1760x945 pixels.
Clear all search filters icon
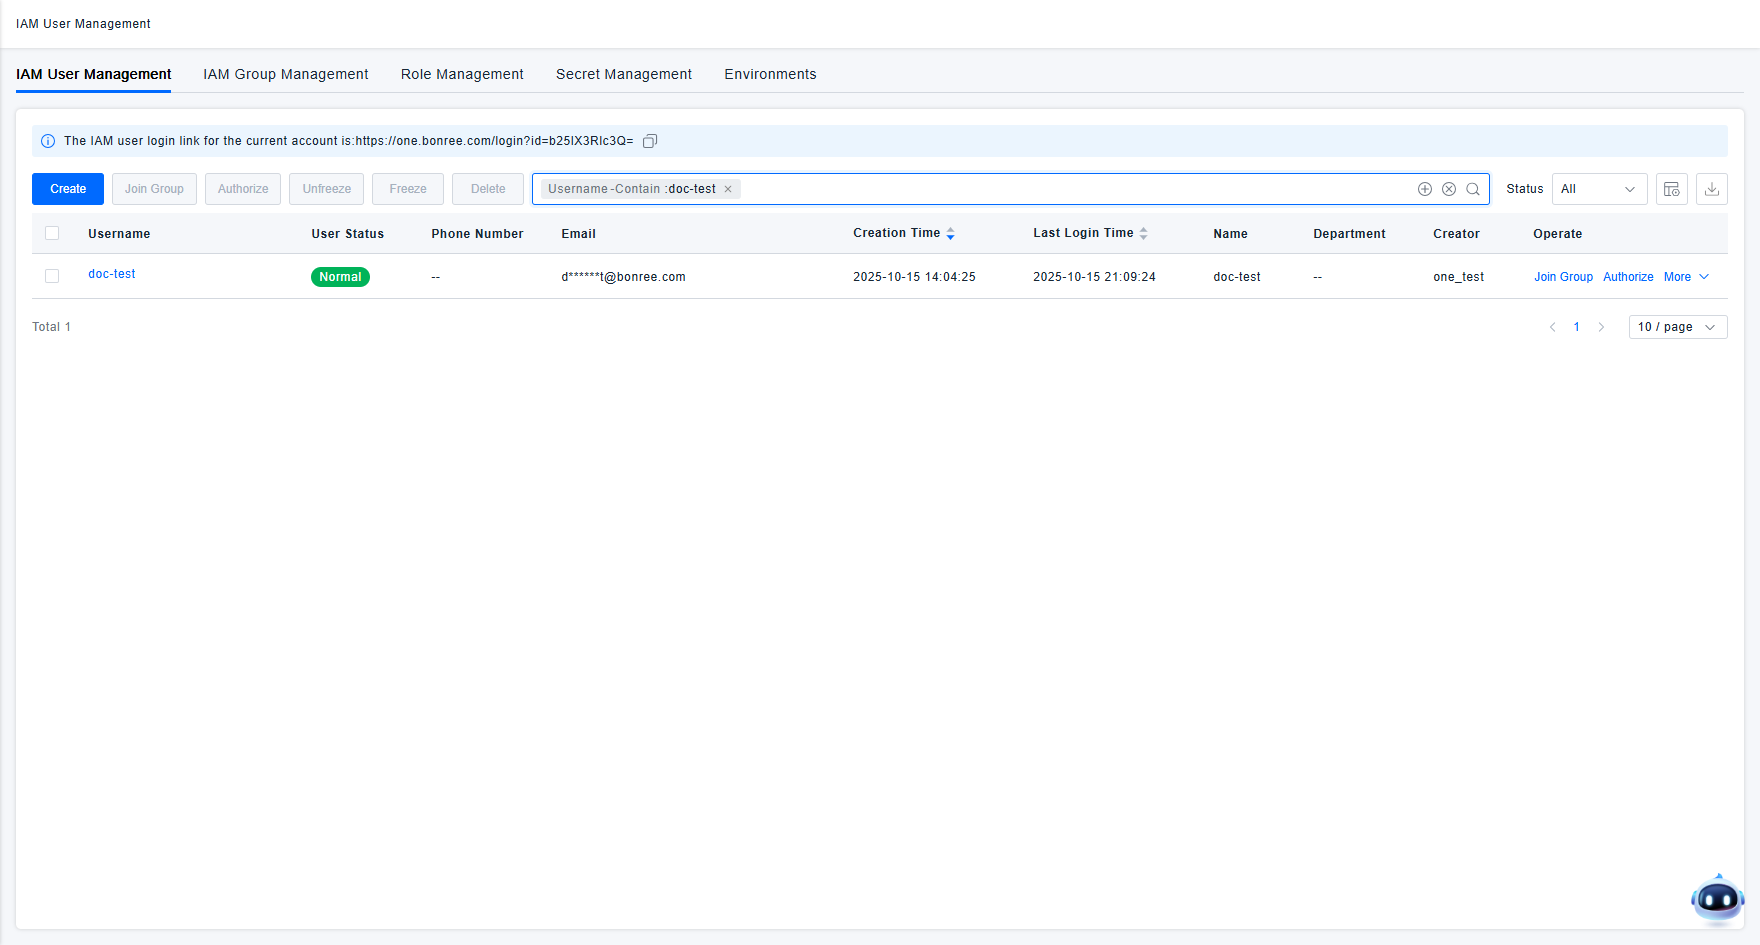[x=1449, y=189]
